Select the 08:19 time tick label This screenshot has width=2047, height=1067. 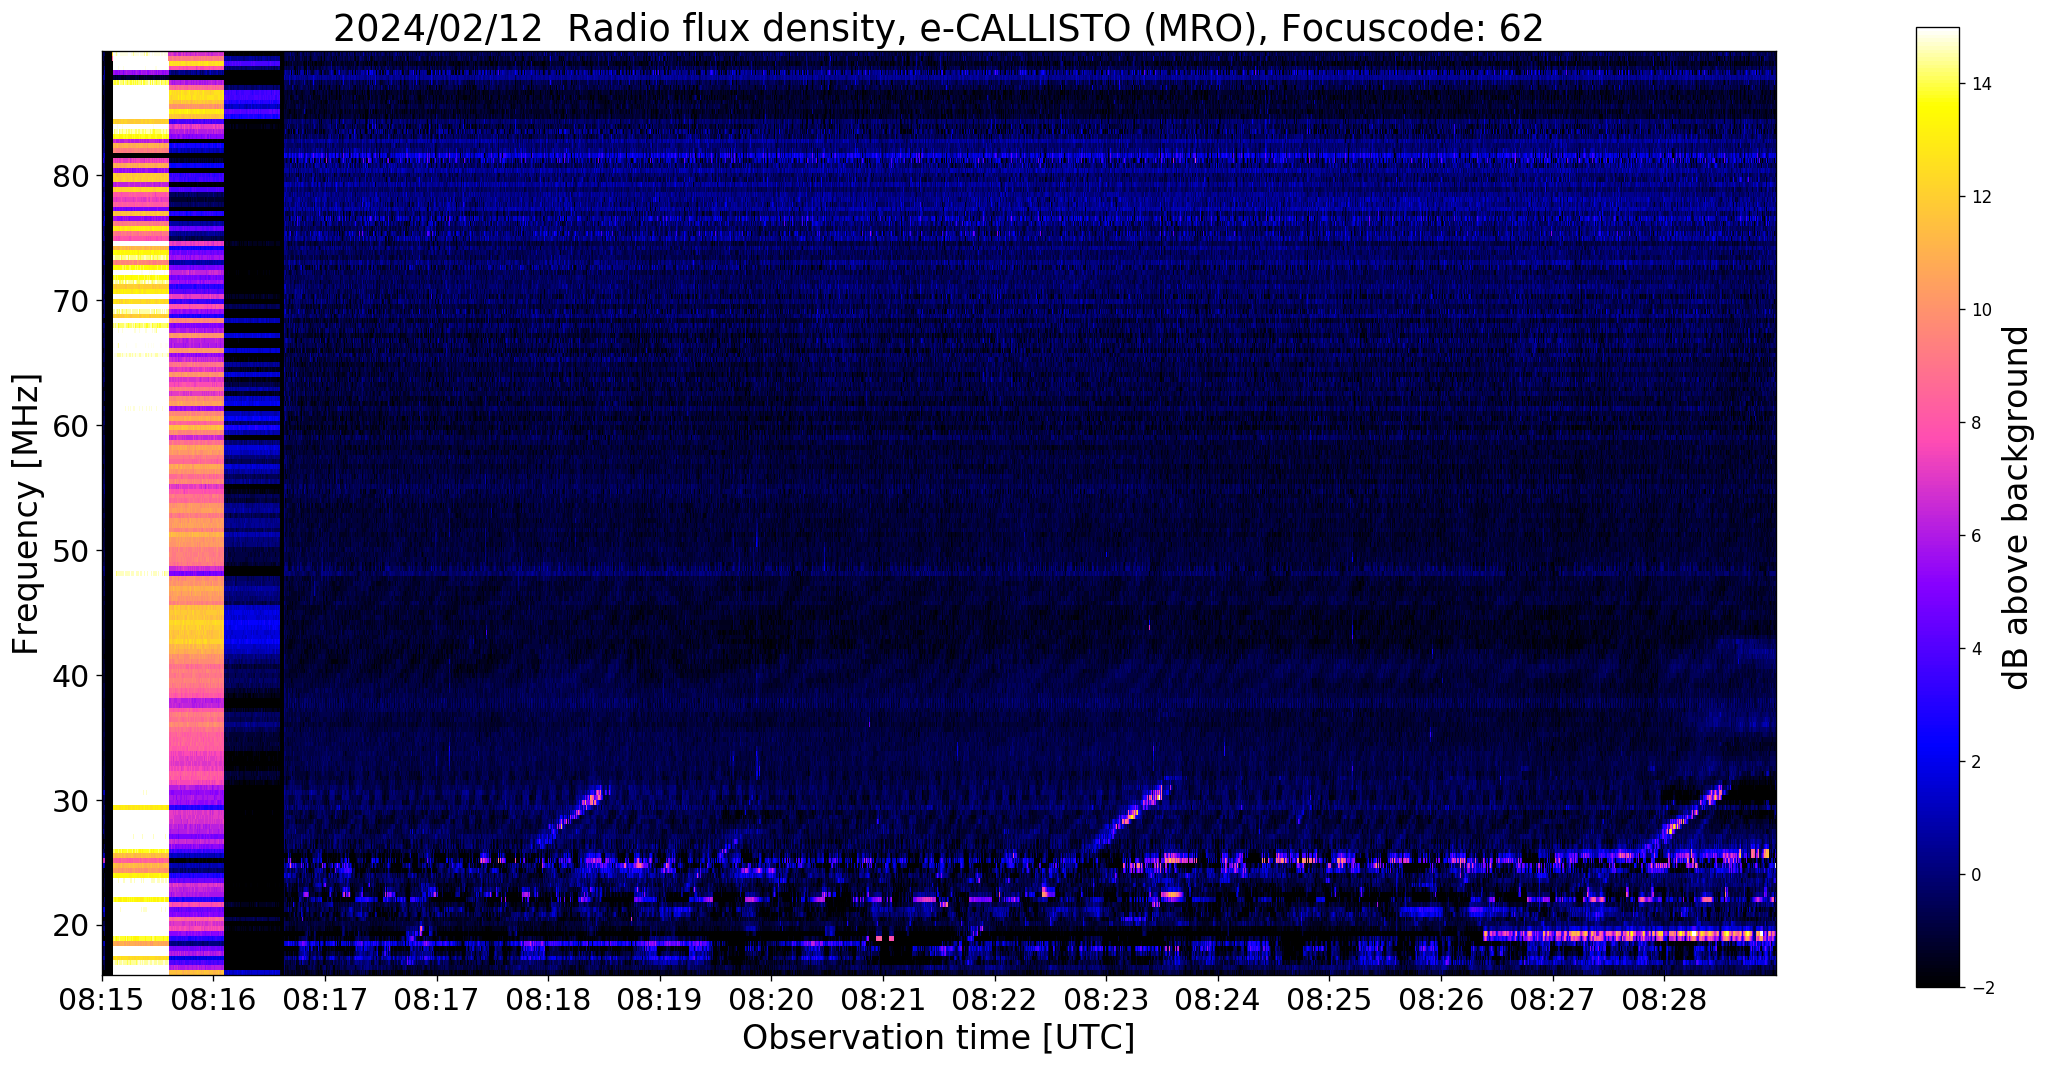tap(659, 1000)
